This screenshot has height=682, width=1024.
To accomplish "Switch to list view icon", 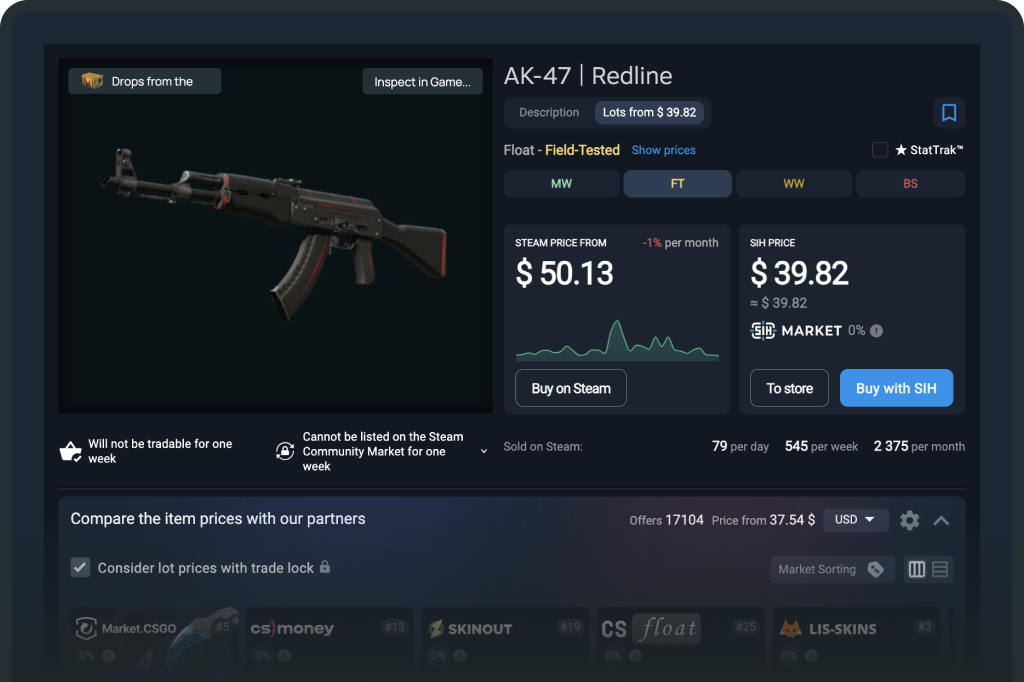I will pyautogui.click(x=940, y=569).
